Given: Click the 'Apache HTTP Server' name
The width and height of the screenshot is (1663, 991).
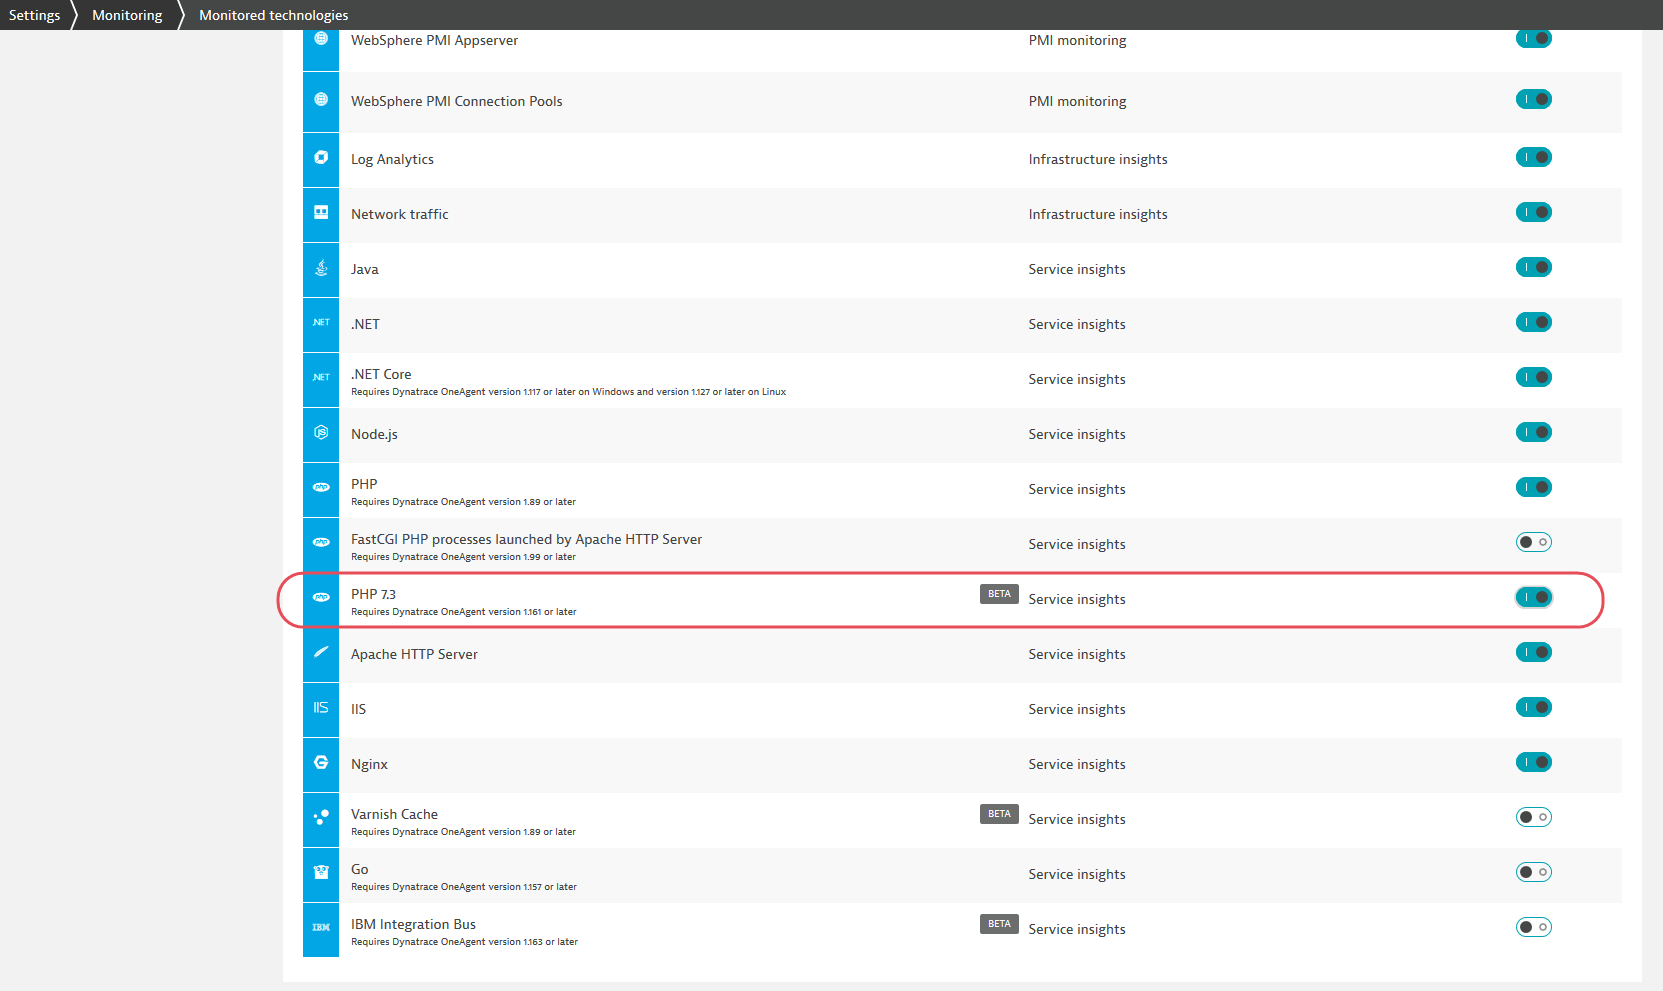Looking at the screenshot, I should [414, 654].
